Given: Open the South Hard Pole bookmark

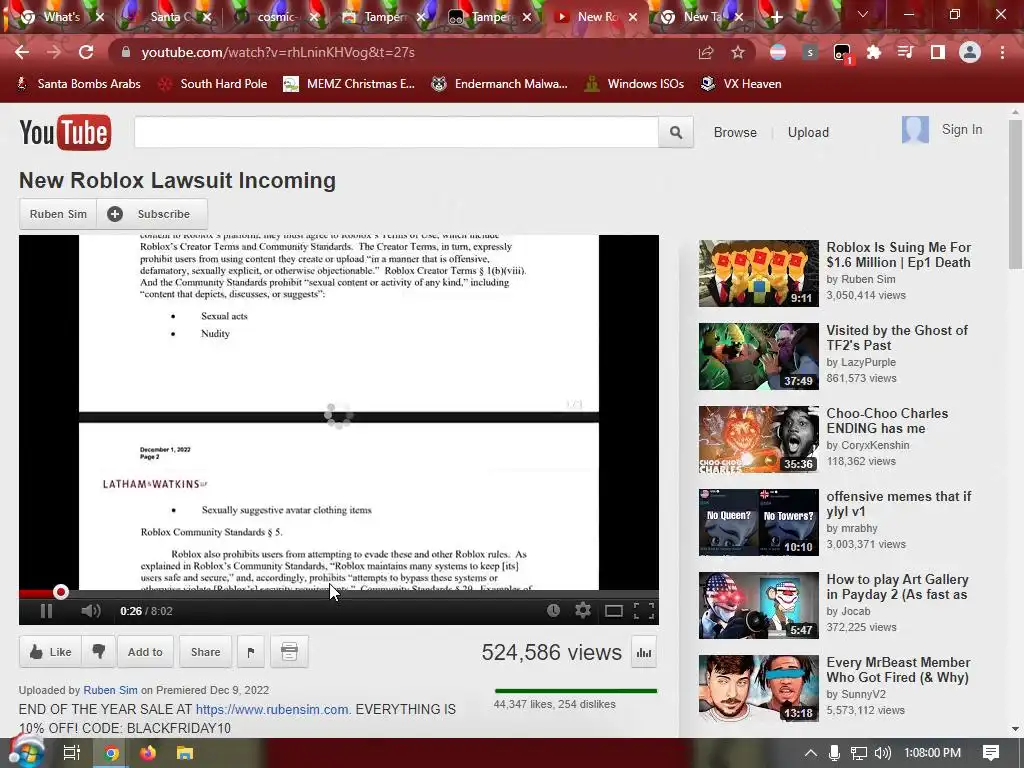Looking at the screenshot, I should (213, 84).
